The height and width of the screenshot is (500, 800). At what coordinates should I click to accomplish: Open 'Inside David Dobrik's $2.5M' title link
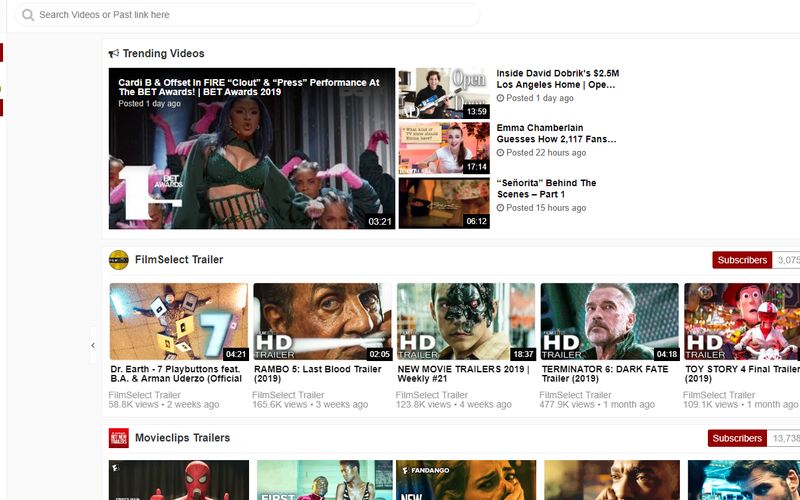(558, 79)
